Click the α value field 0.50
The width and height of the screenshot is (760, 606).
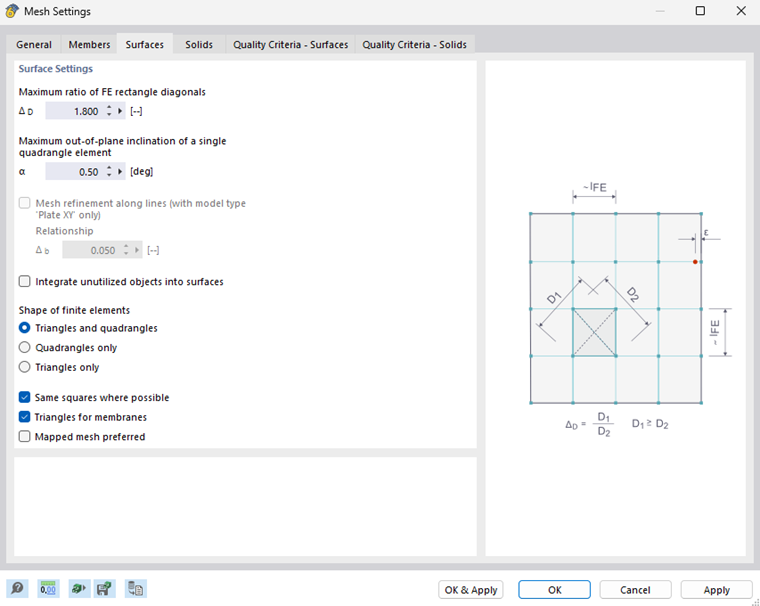click(74, 171)
